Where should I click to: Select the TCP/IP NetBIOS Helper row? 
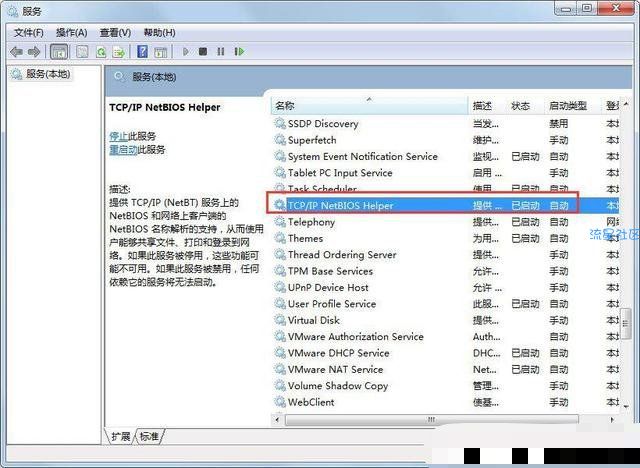(x=445, y=205)
